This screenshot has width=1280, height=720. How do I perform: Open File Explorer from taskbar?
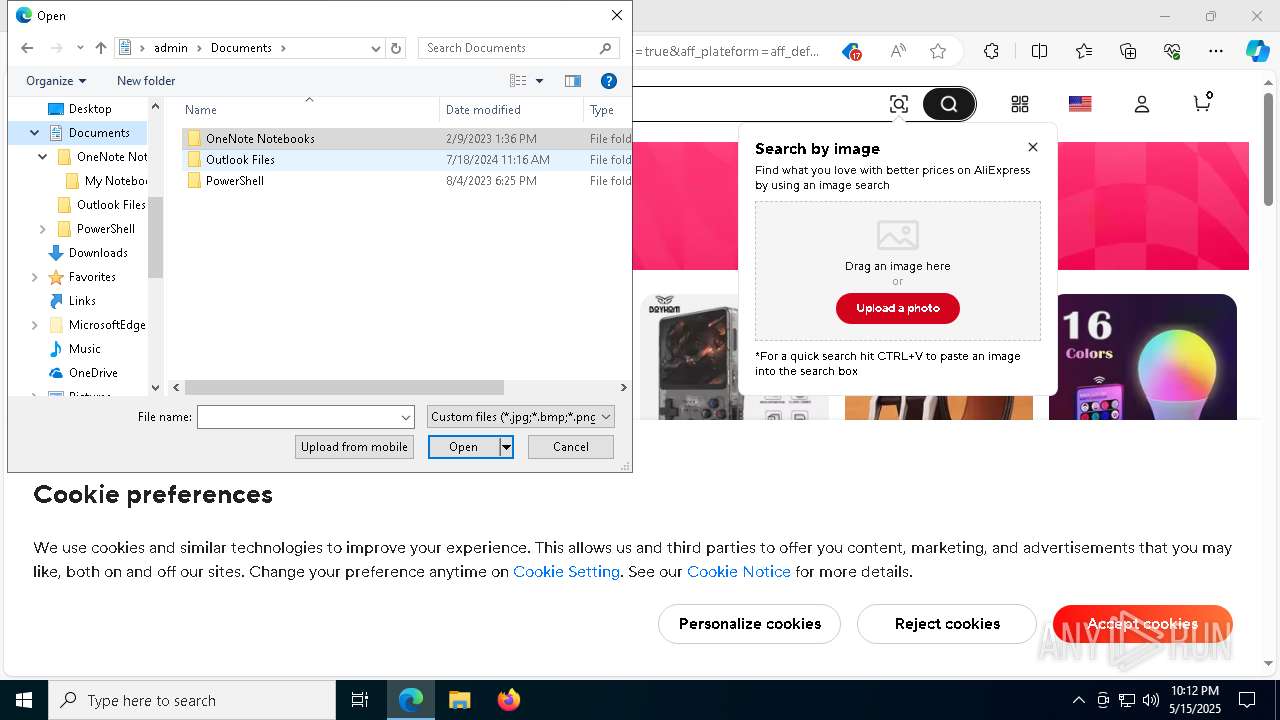click(x=459, y=700)
